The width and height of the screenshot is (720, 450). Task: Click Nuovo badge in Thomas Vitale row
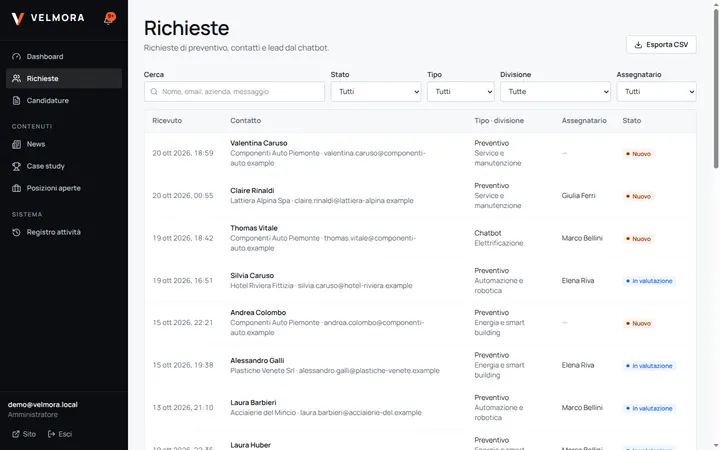pos(638,239)
